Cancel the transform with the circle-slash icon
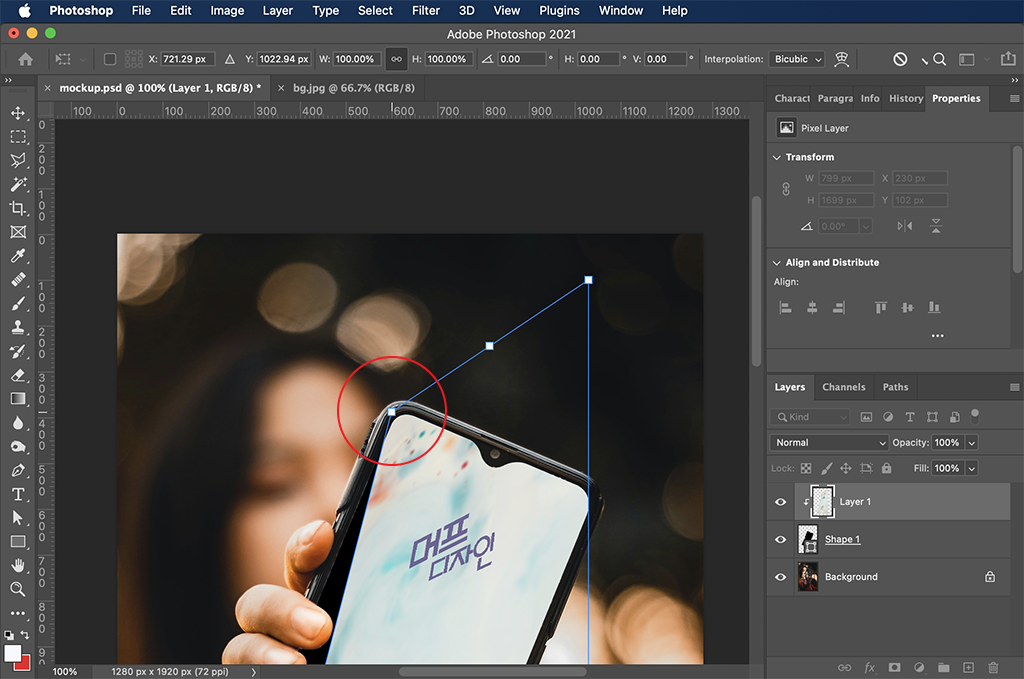 pos(900,59)
